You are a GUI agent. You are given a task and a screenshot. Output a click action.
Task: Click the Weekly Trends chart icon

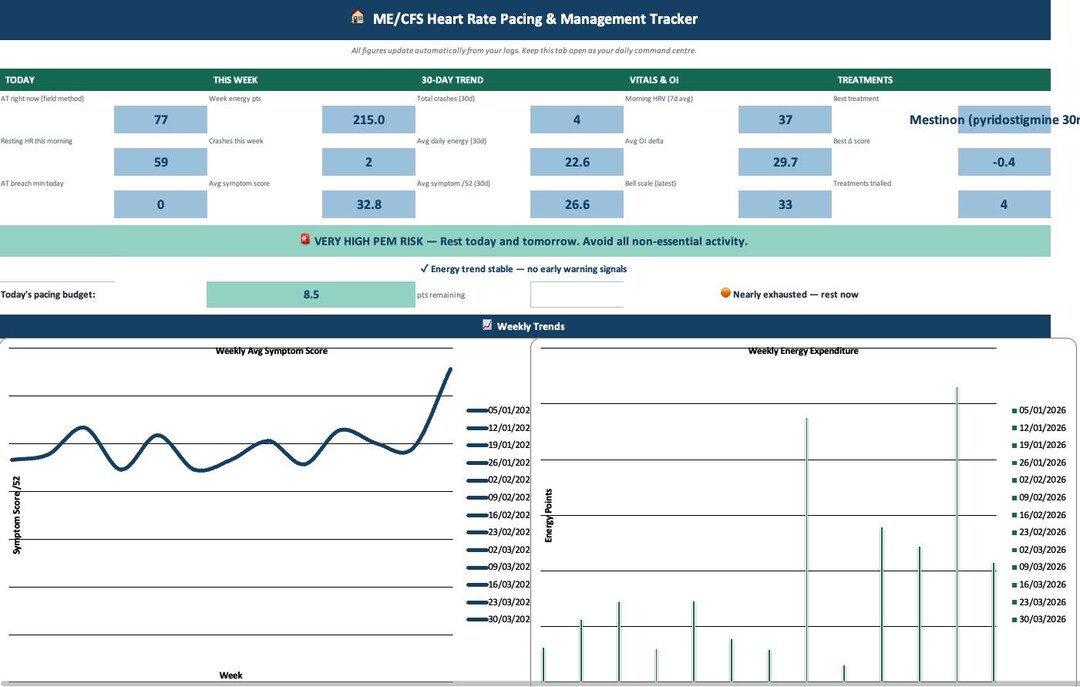pos(487,325)
